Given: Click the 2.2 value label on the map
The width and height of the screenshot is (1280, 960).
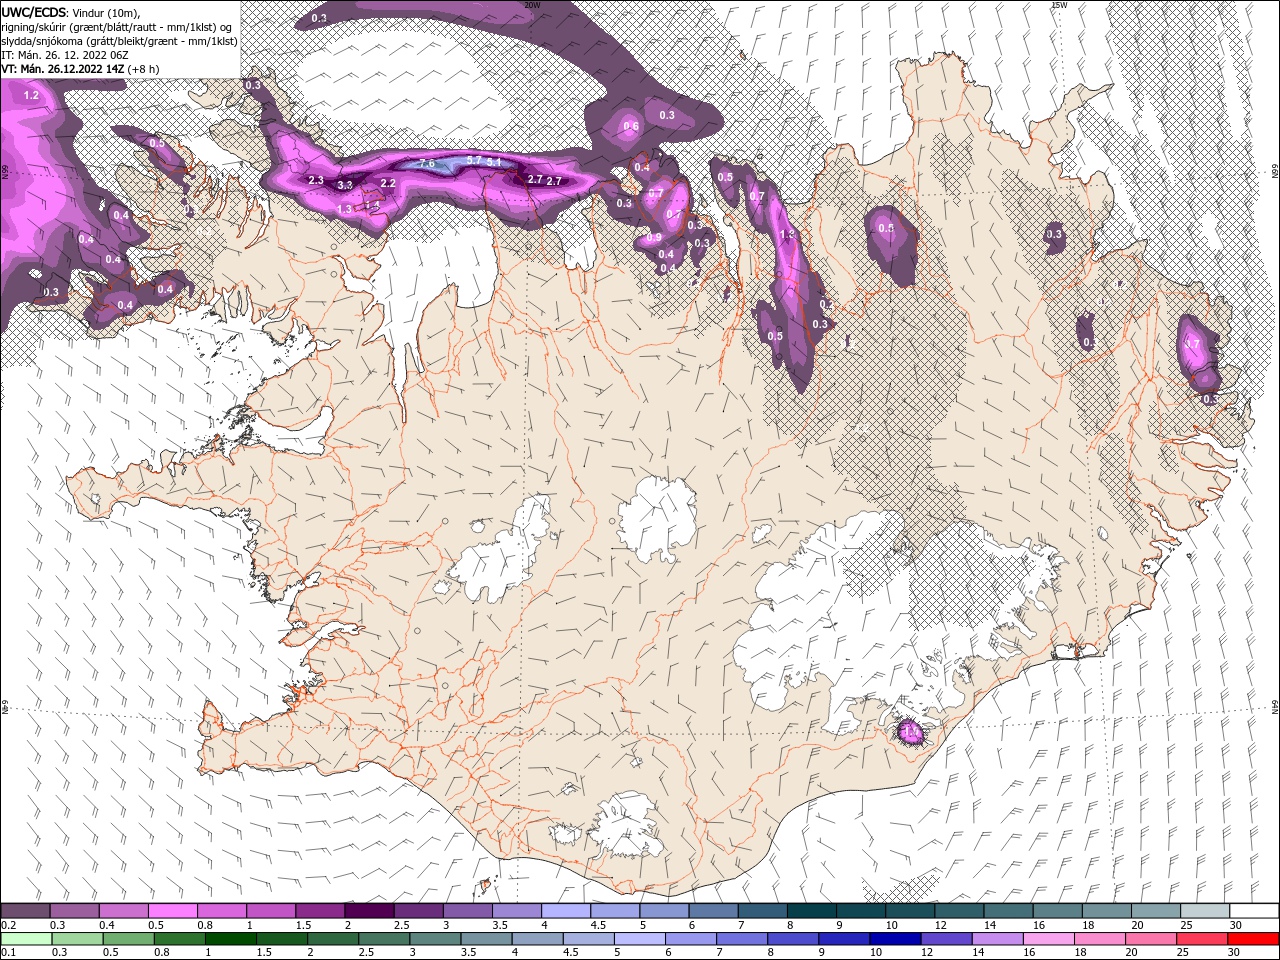Looking at the screenshot, I should [389, 183].
